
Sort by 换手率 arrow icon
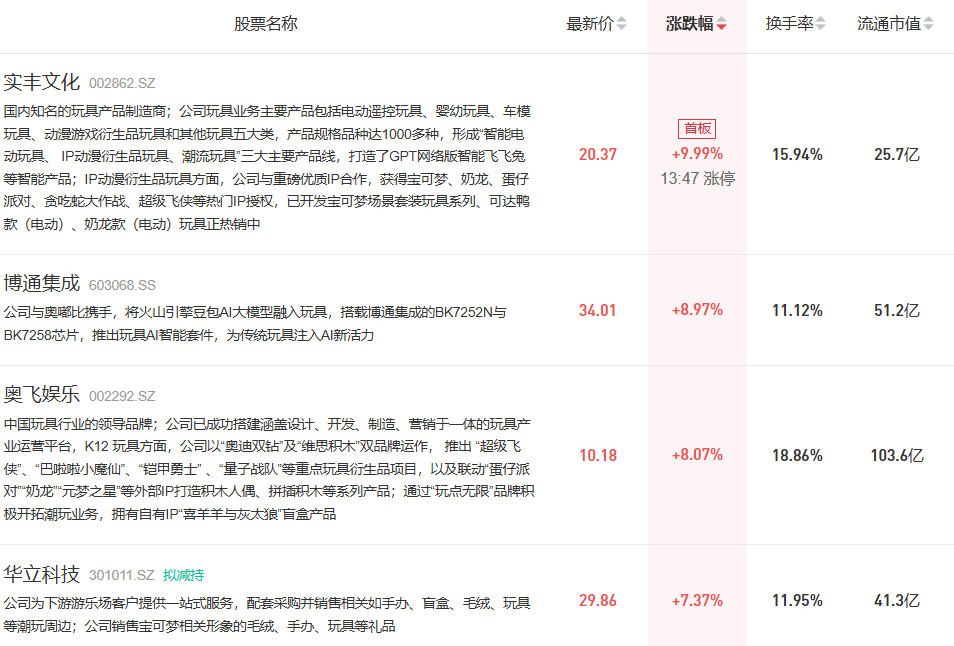point(820,24)
